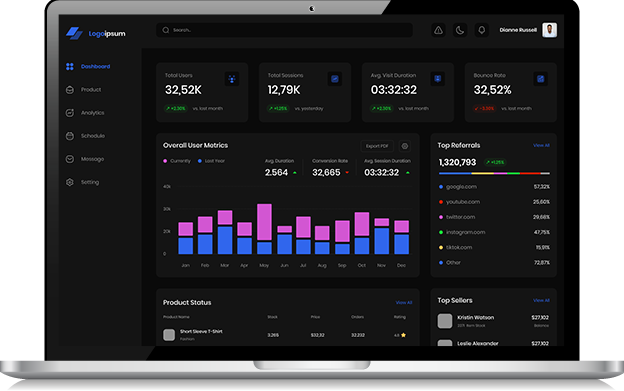This screenshot has height=391, width=624.
Task: Click the Schedule calendar icon
Action: (70, 136)
